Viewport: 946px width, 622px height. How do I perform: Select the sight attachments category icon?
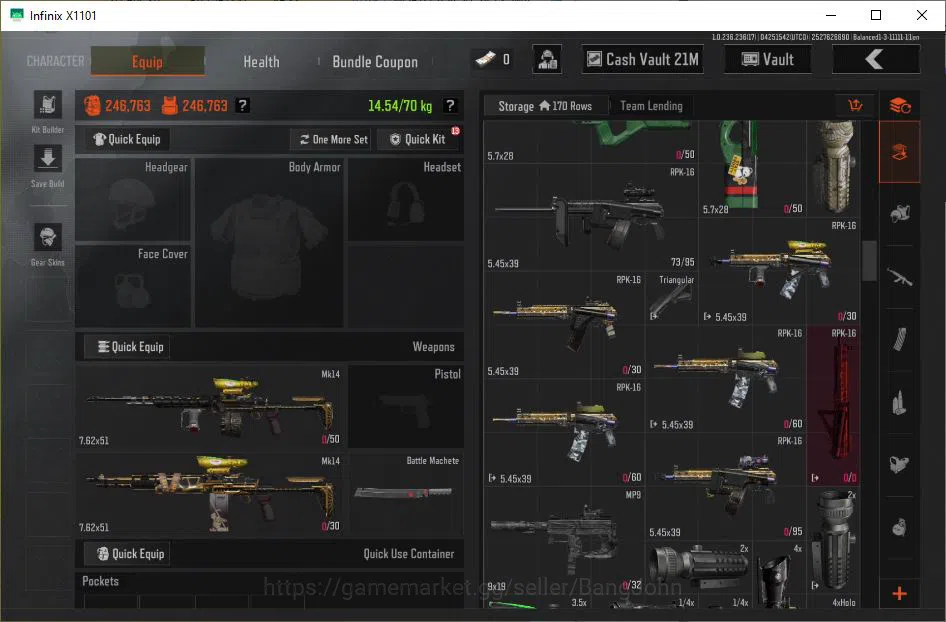[x=900, y=465]
